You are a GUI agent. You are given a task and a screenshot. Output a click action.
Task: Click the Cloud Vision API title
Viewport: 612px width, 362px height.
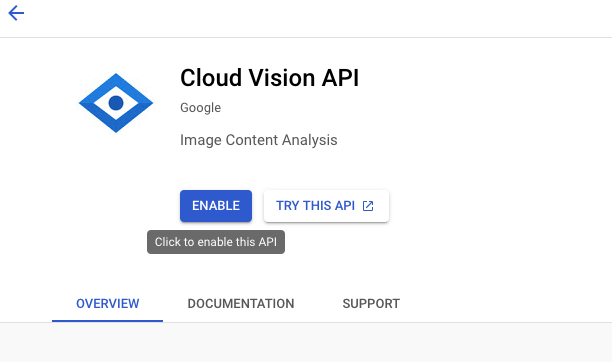click(x=269, y=78)
